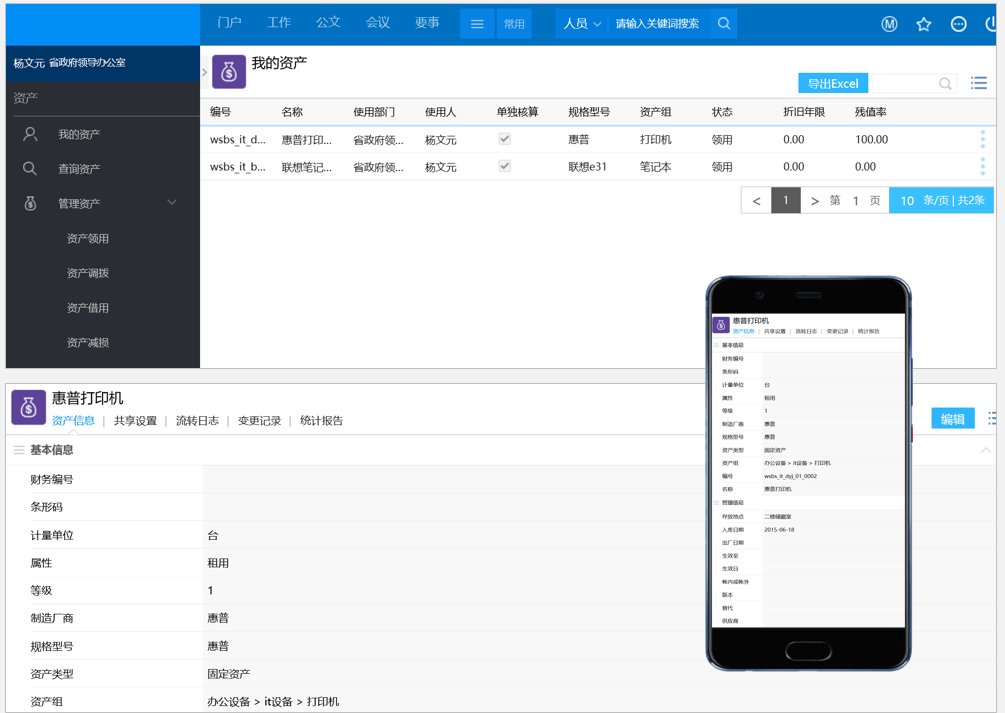Select 资产领用 in the sidebar
Screen dimensions: 1005x713
pyautogui.click(x=88, y=239)
